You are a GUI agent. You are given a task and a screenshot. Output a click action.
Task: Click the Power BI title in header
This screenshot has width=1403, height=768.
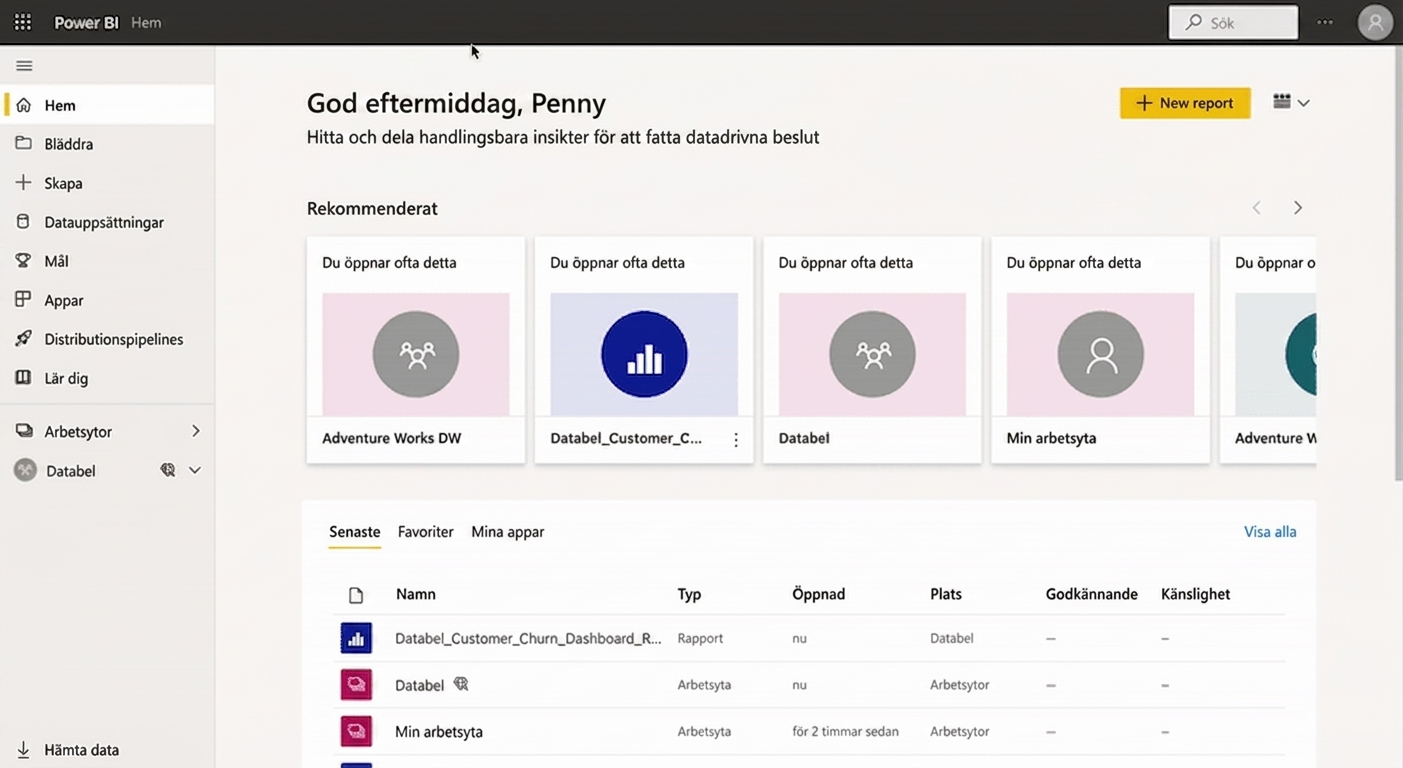(85, 22)
